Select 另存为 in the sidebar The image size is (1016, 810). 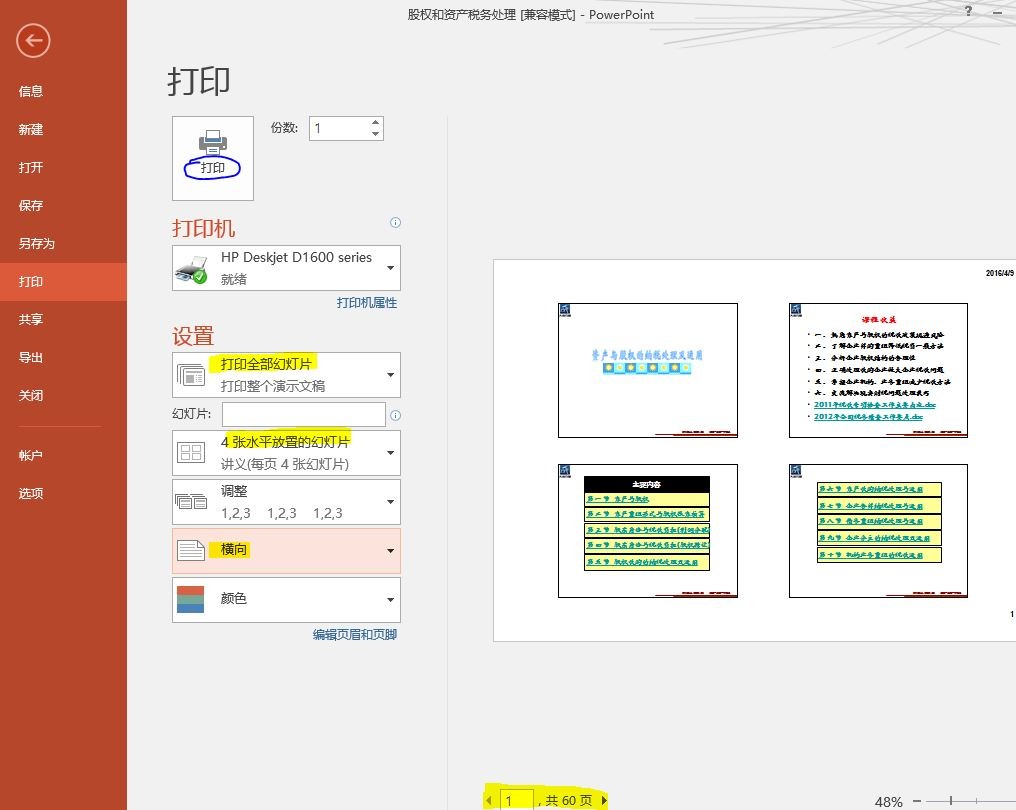[64, 244]
